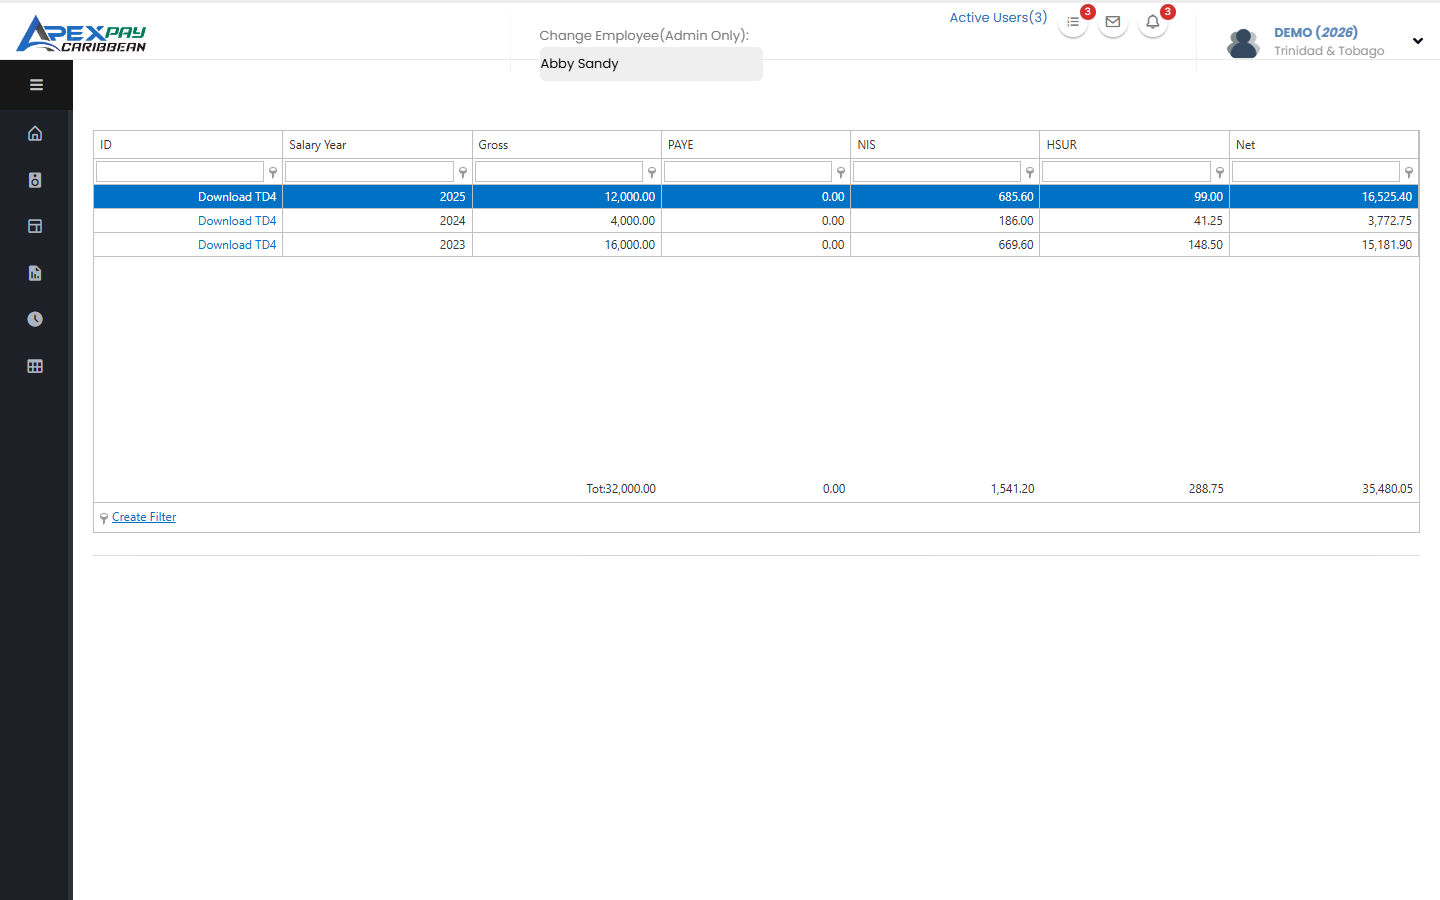This screenshot has height=900, width=1440.
Task: Open the payslip badge icon in the sidebar
Action: tap(35, 180)
